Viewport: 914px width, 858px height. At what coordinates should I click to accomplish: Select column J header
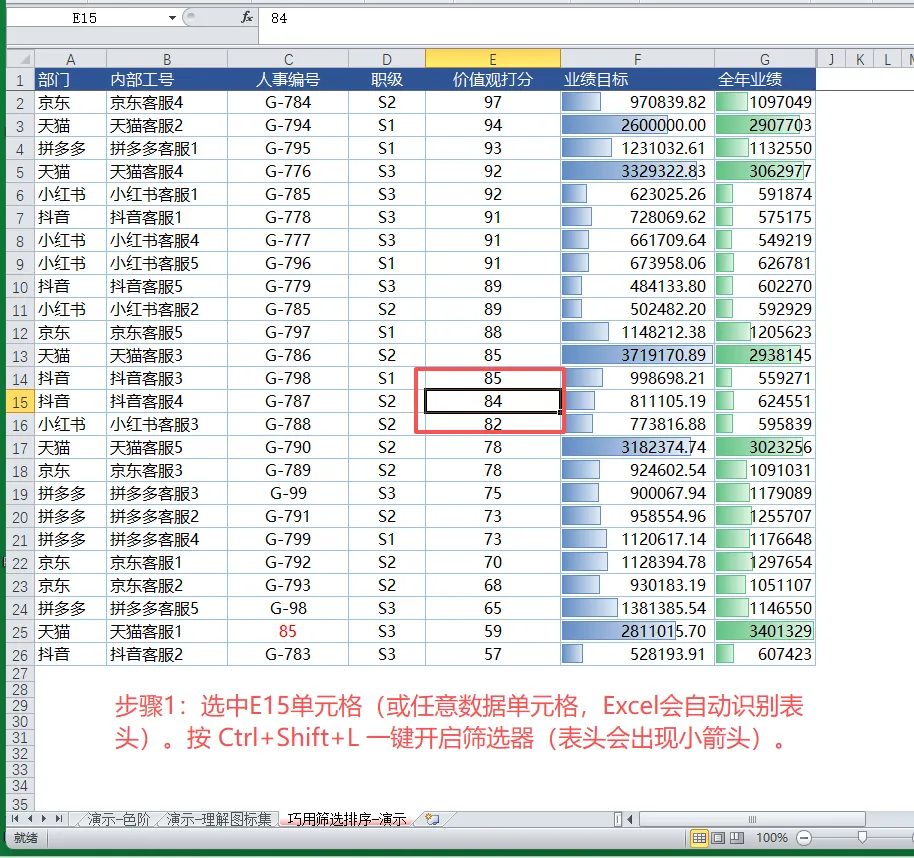pos(831,59)
